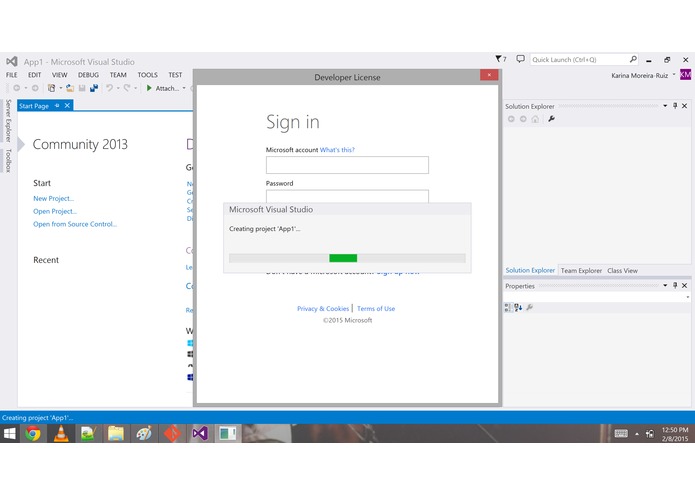Screen dimensions: 695x494
Task: Open the send feedback speech bubble icon
Action: coord(520,59)
